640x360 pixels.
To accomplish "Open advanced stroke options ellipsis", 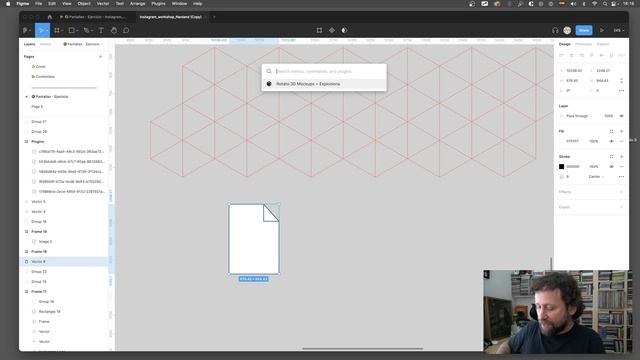I will coord(621,177).
